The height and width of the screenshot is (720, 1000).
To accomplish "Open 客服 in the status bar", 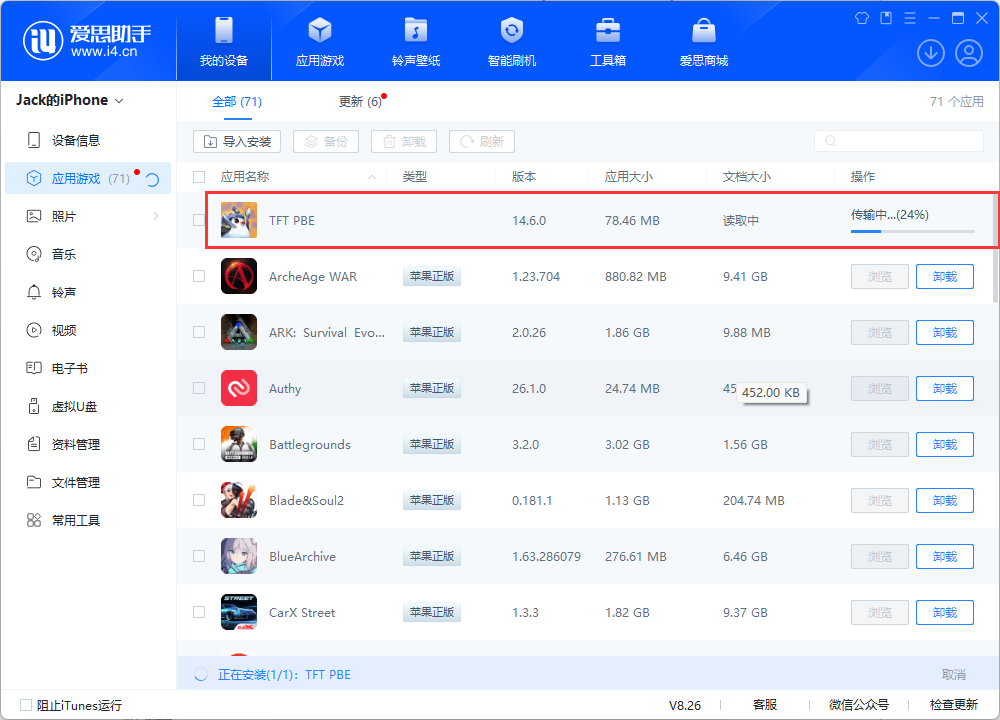I will pyautogui.click(x=765, y=705).
